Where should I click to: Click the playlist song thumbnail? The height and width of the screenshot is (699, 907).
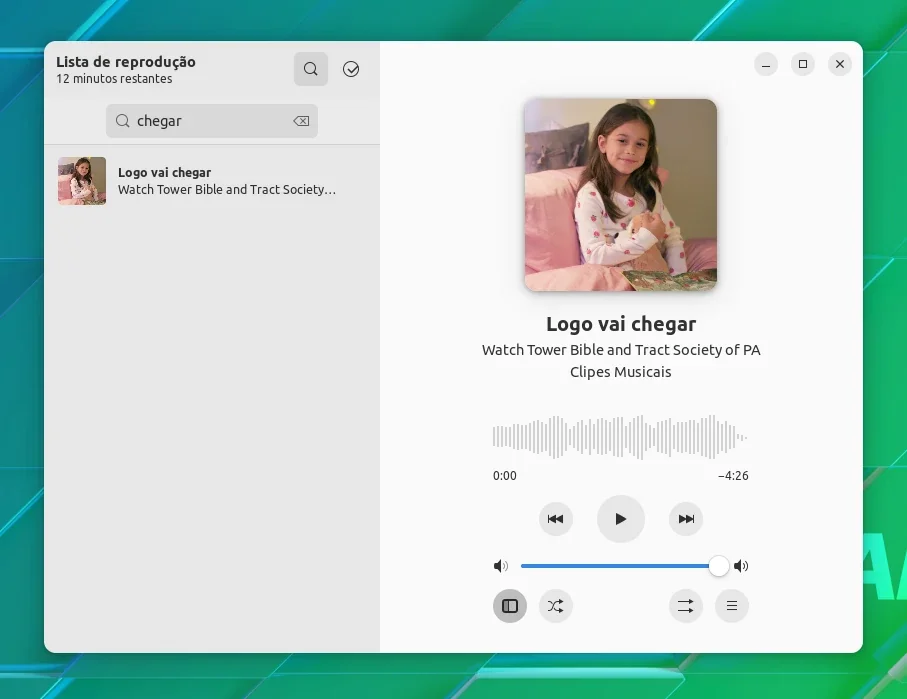82,181
